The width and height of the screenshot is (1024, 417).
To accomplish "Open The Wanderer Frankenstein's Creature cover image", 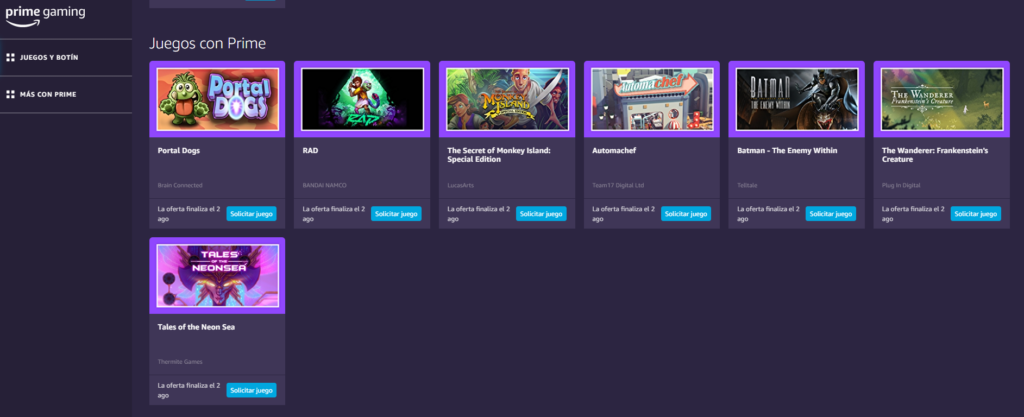I will pos(942,99).
